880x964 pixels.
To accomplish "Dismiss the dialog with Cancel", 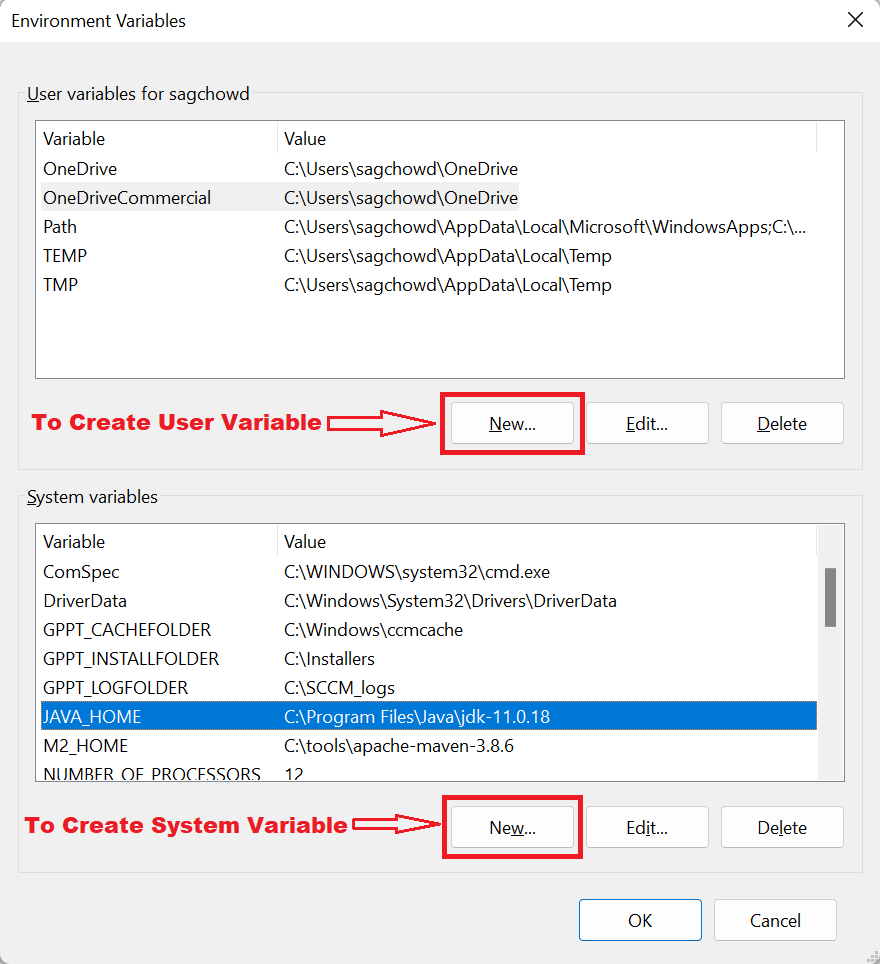I will click(775, 919).
